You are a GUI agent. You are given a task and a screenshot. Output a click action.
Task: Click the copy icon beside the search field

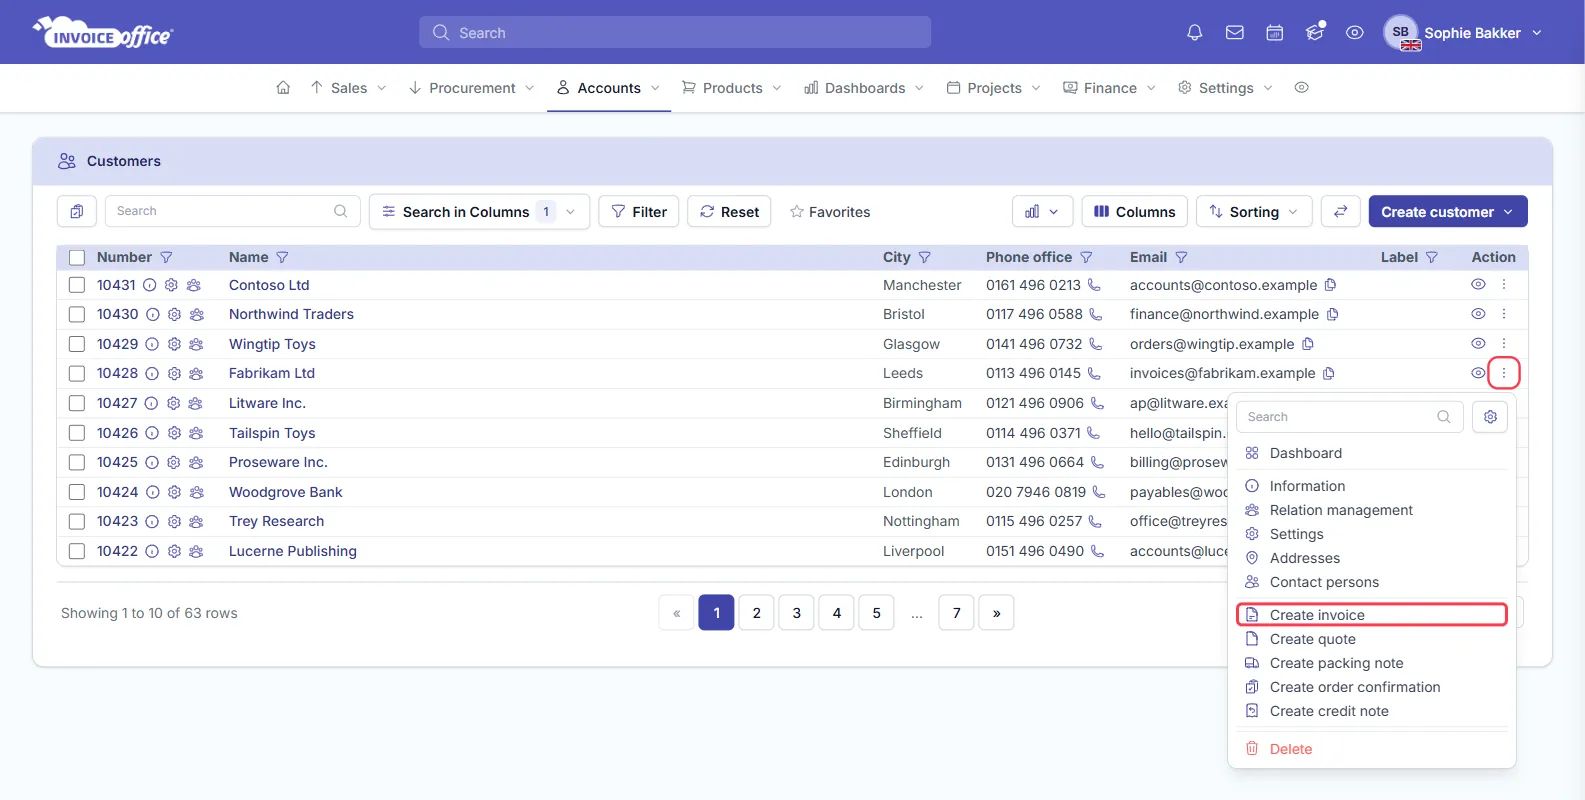click(77, 212)
